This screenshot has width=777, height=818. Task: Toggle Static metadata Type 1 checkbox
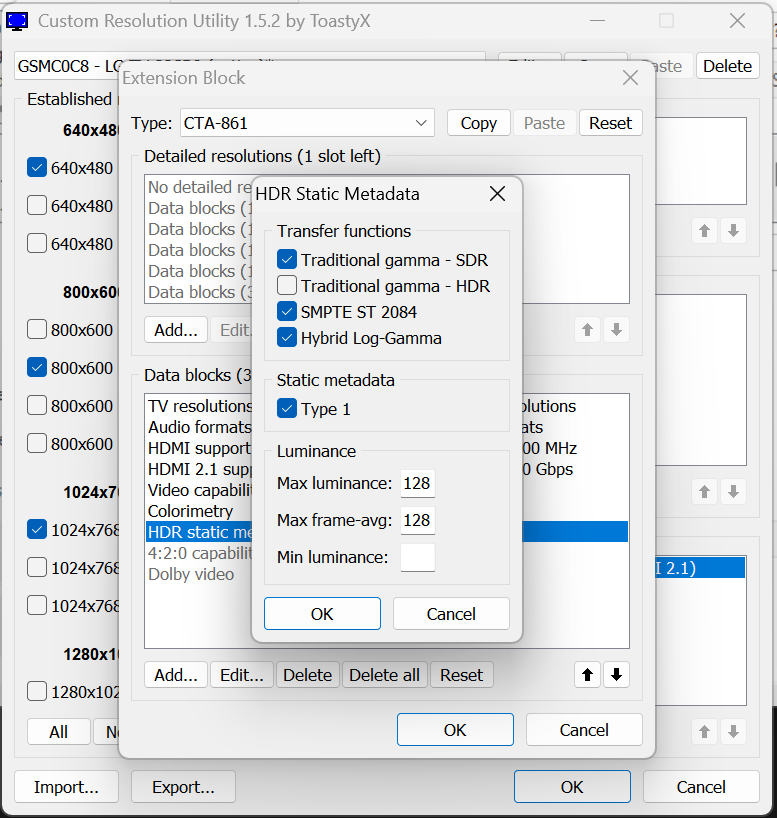286,409
